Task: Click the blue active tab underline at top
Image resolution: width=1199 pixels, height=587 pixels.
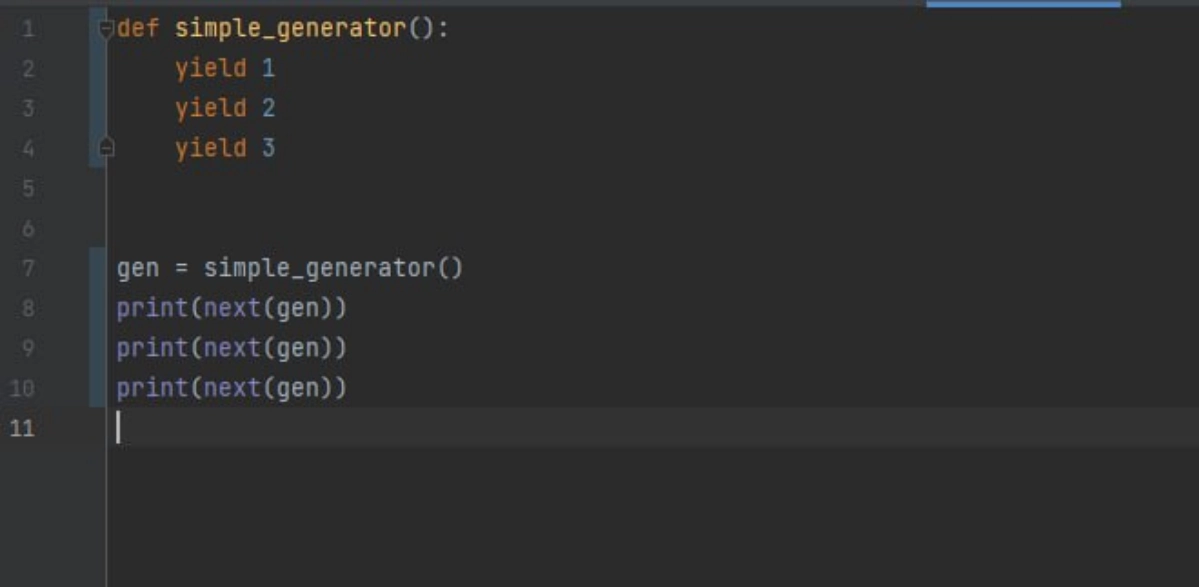Action: point(1023,4)
